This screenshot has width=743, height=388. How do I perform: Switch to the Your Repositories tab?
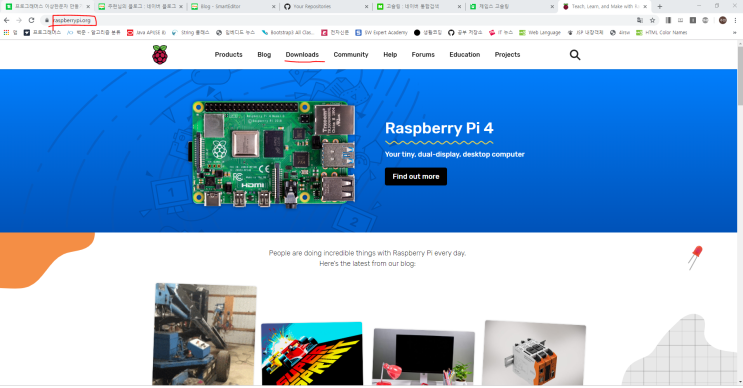[x=325, y=7]
